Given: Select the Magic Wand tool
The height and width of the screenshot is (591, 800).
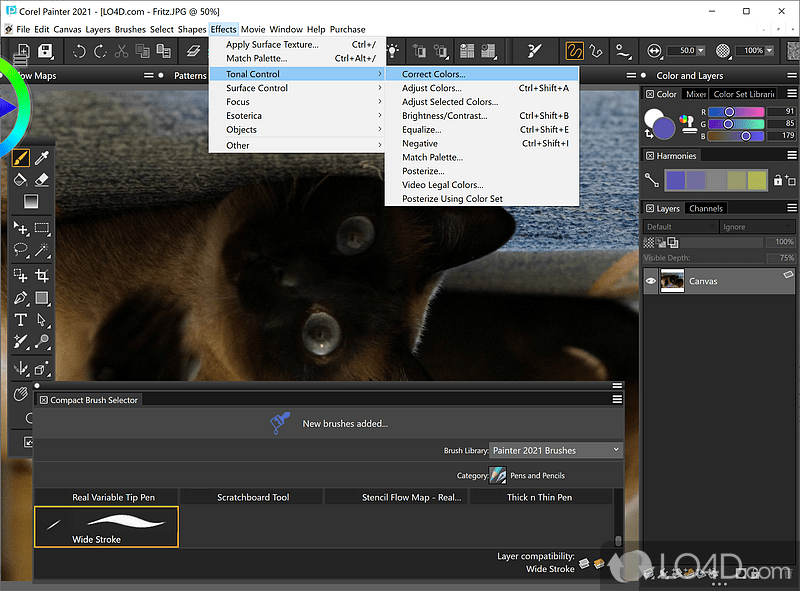Looking at the screenshot, I should pos(42,251).
